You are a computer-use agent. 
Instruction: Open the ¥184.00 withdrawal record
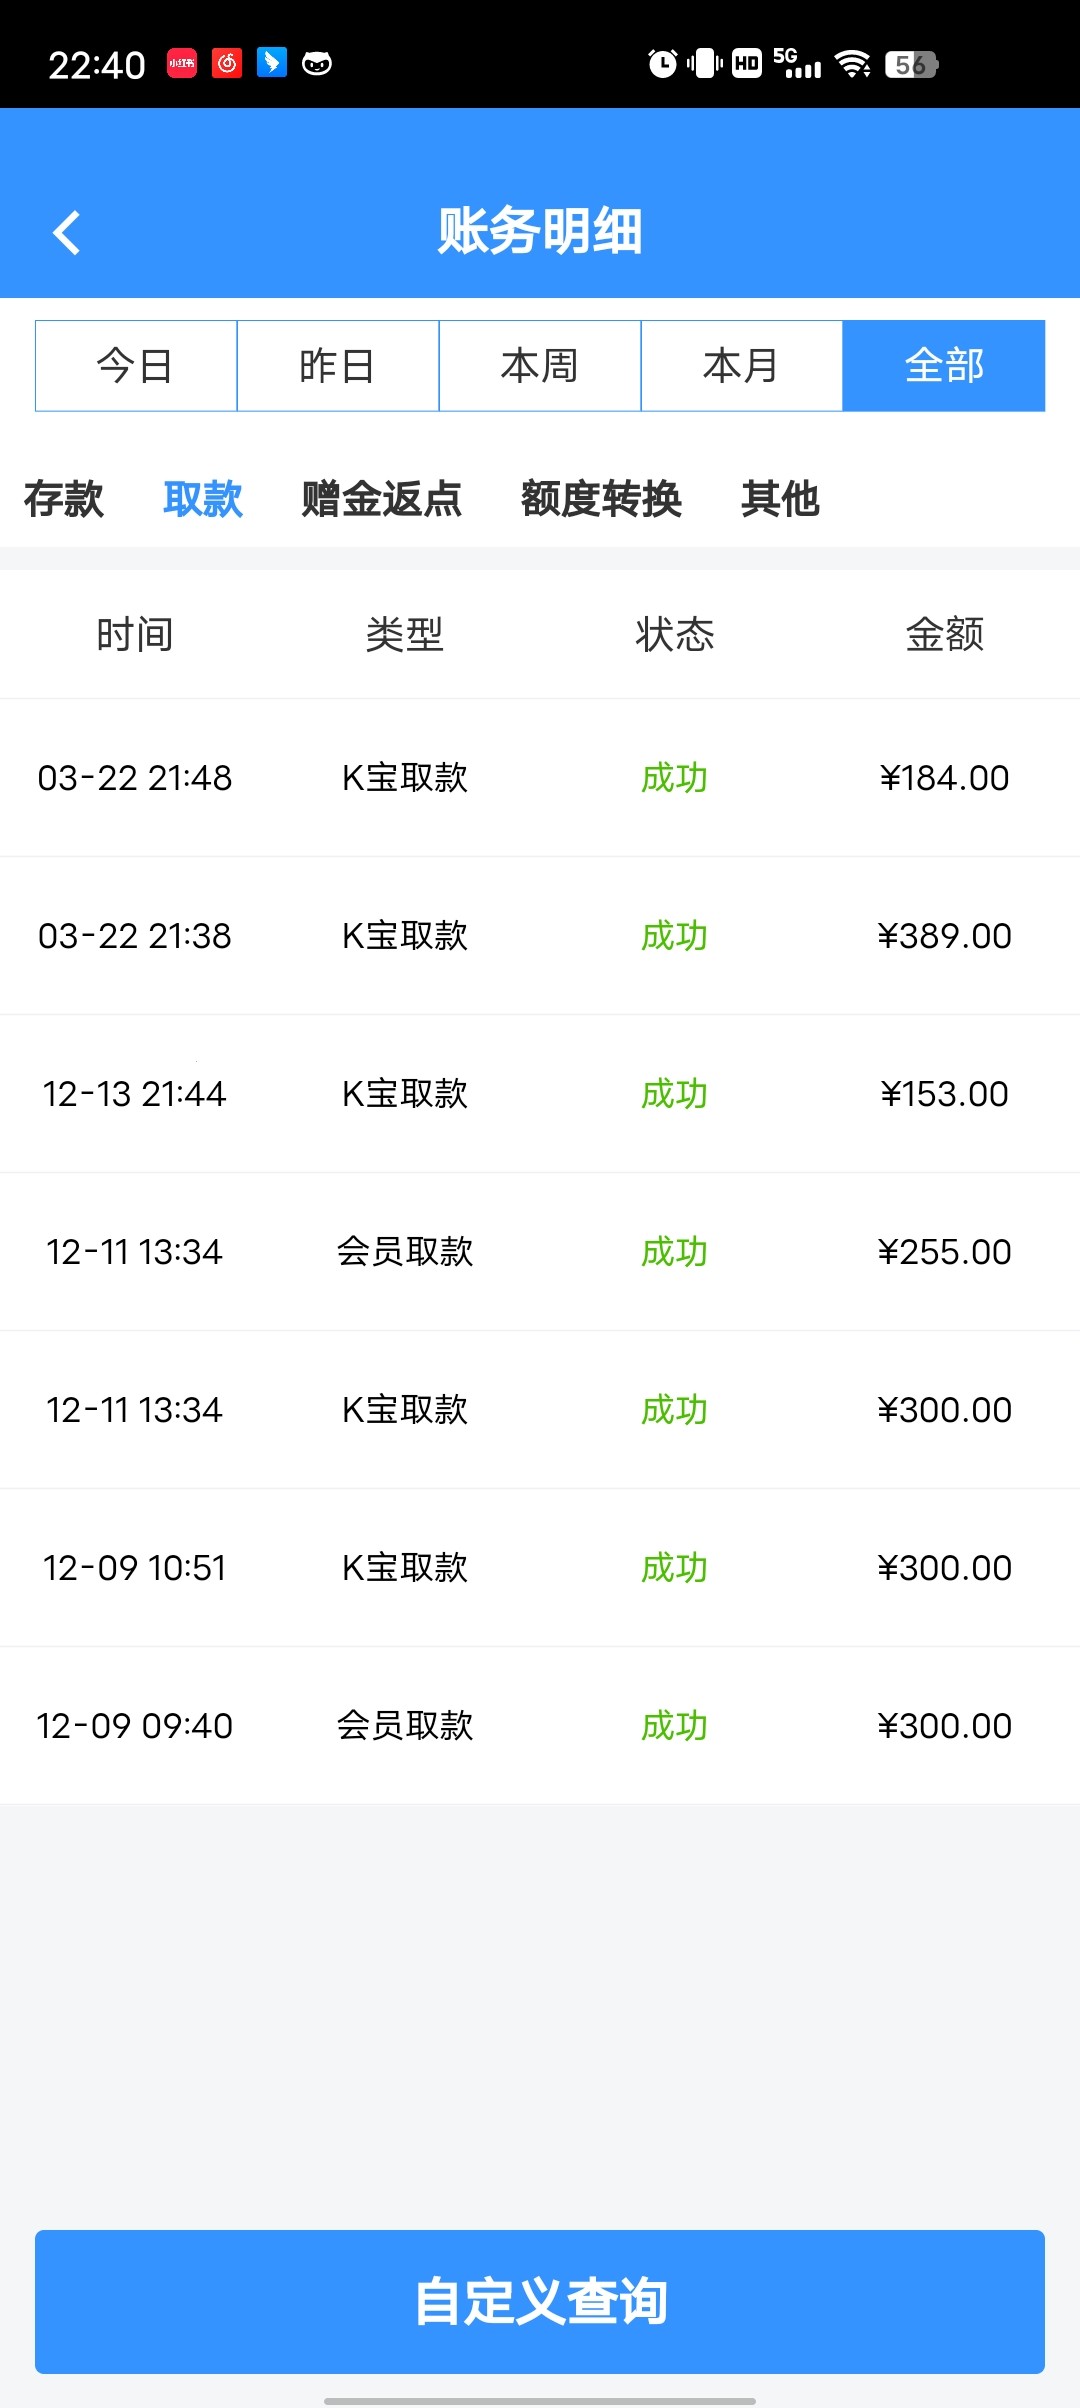(x=540, y=778)
